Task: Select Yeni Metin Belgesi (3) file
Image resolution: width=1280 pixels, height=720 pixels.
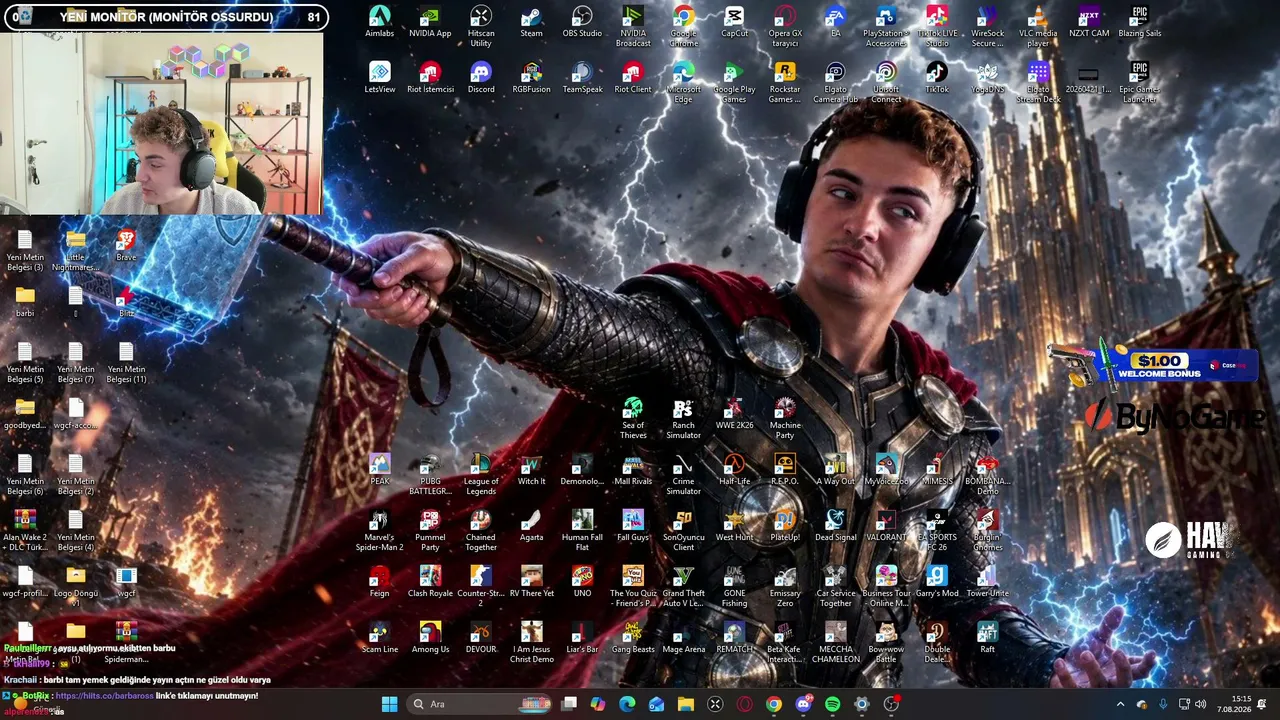Action: pos(25,251)
